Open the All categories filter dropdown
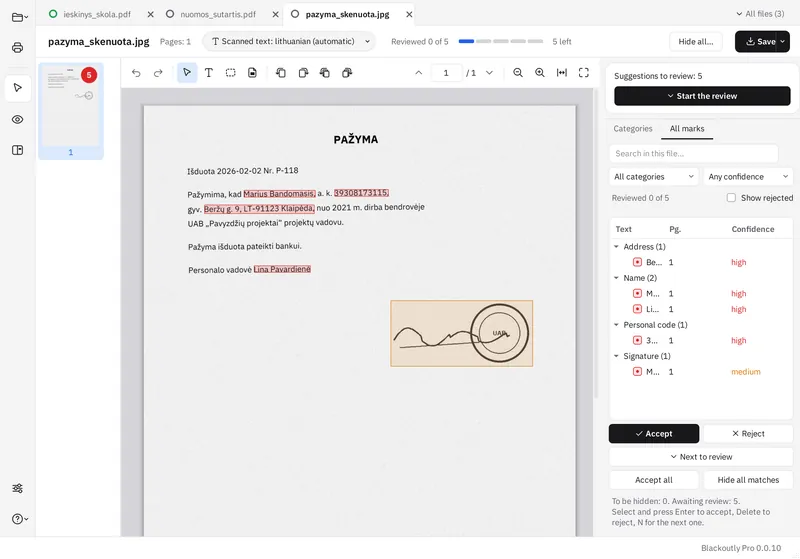The width and height of the screenshot is (800, 559). (654, 176)
